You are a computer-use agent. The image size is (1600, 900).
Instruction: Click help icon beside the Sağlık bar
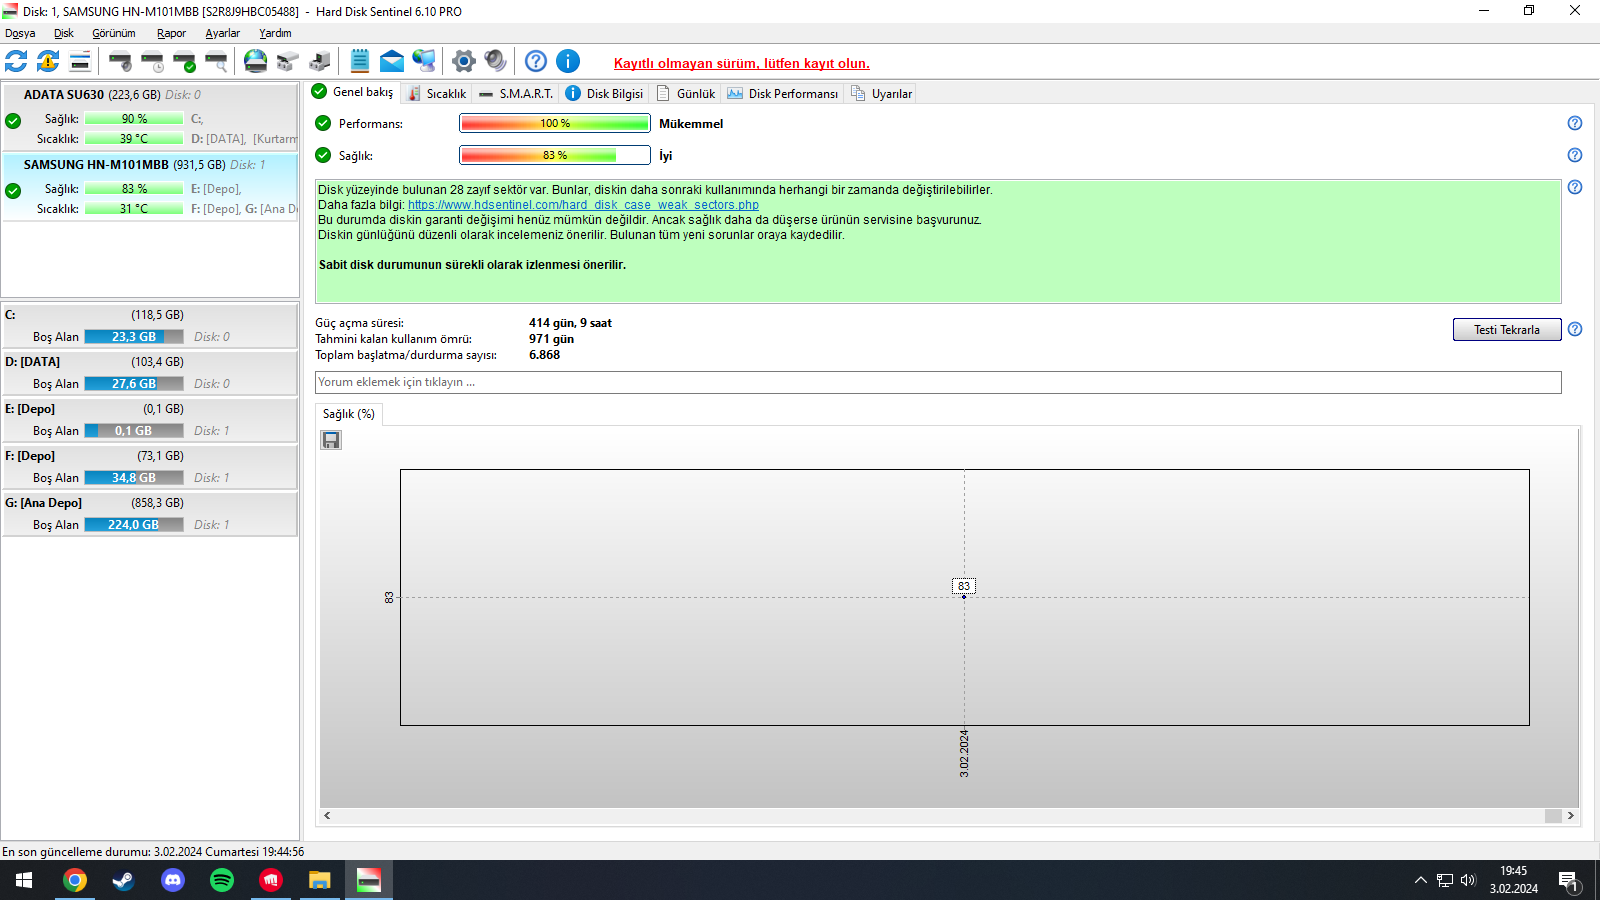[1575, 155]
